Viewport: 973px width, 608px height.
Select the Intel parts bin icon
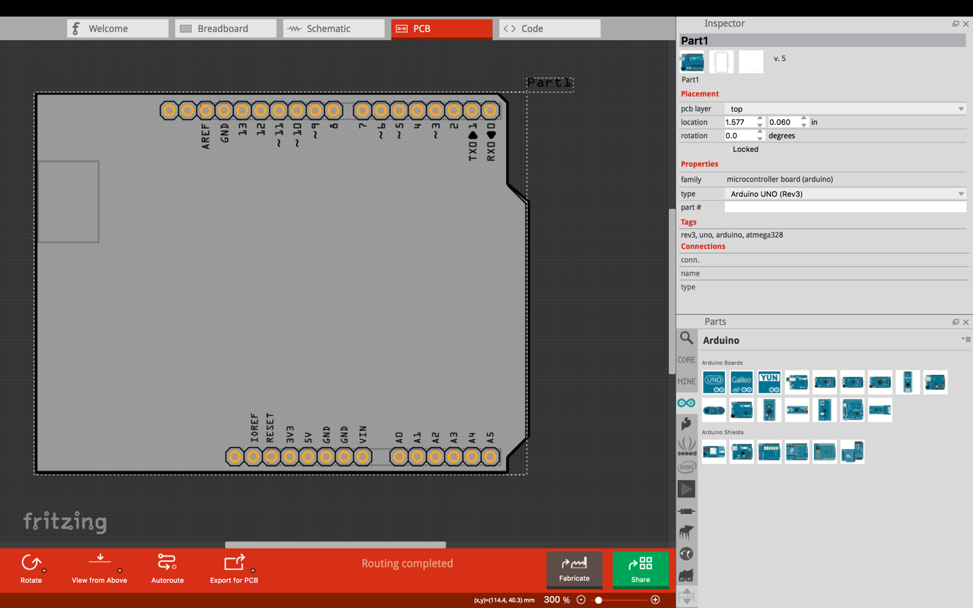[686, 467]
